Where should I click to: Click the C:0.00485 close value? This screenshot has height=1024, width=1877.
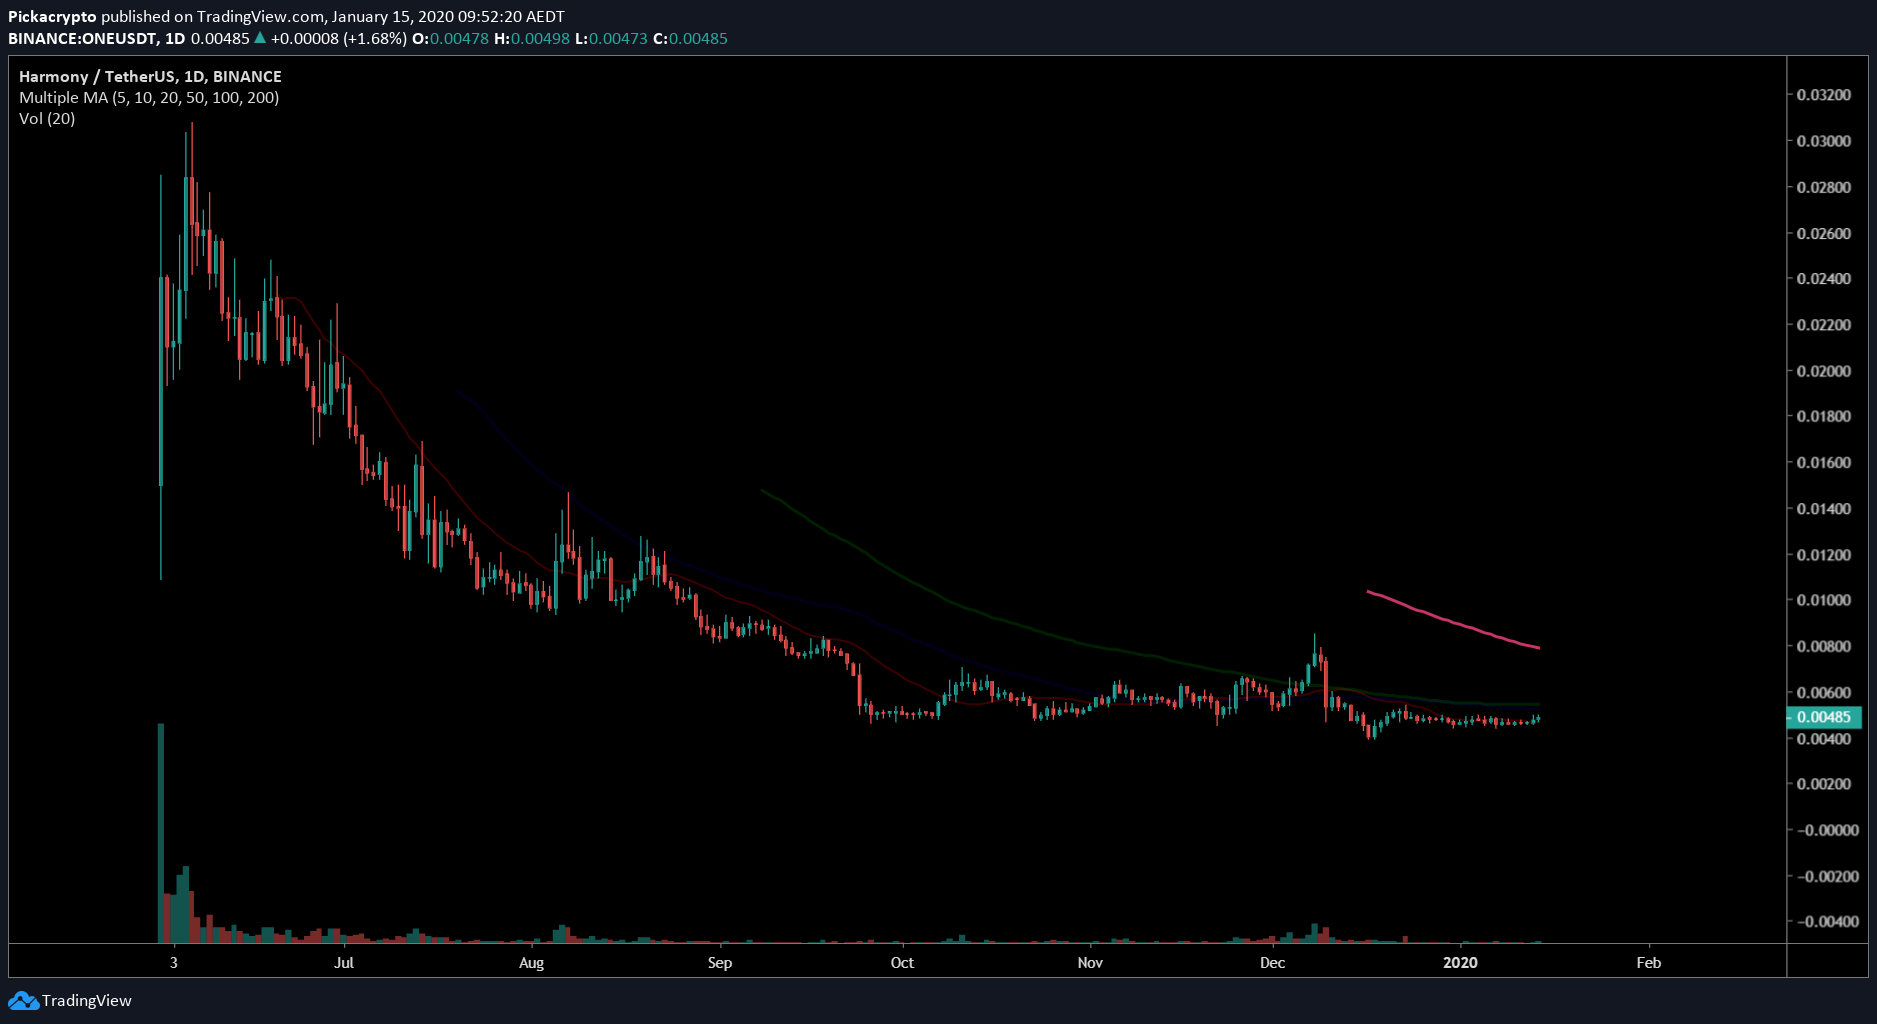point(690,38)
